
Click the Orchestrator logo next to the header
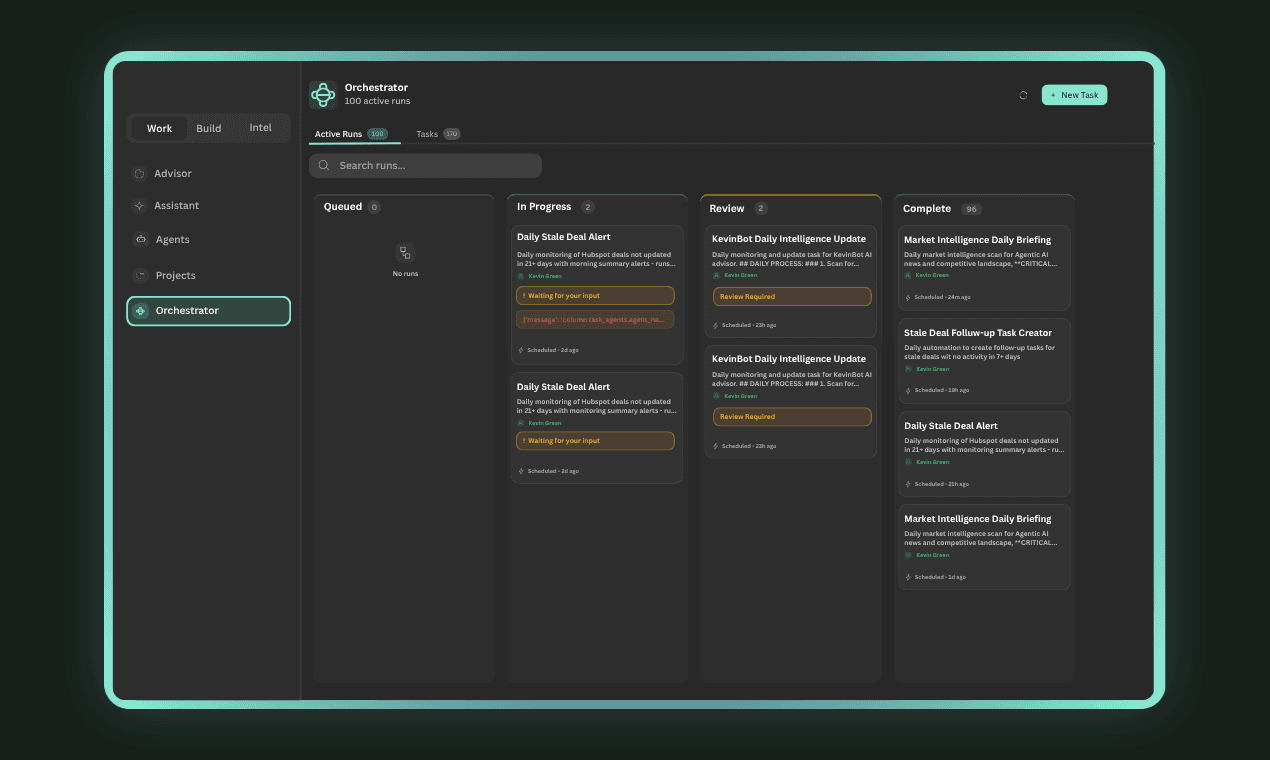[322, 94]
